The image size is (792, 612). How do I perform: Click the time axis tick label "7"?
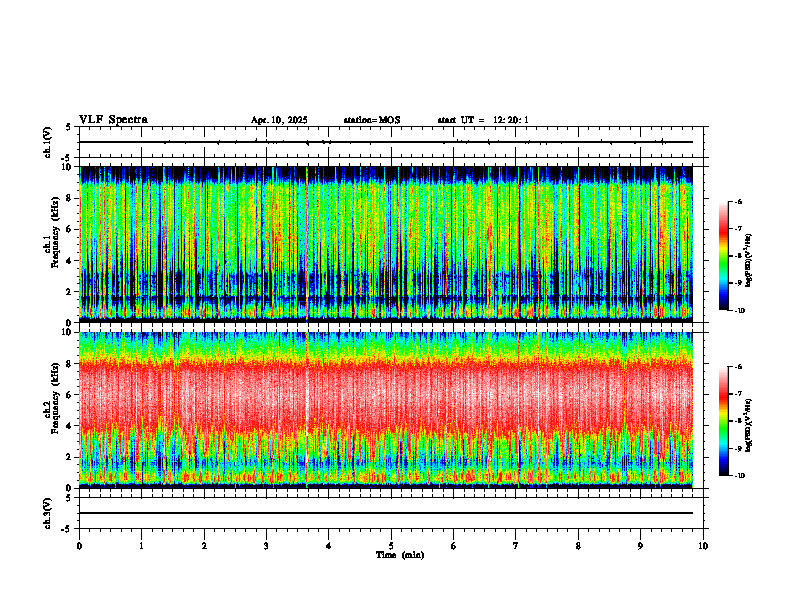tap(516, 546)
